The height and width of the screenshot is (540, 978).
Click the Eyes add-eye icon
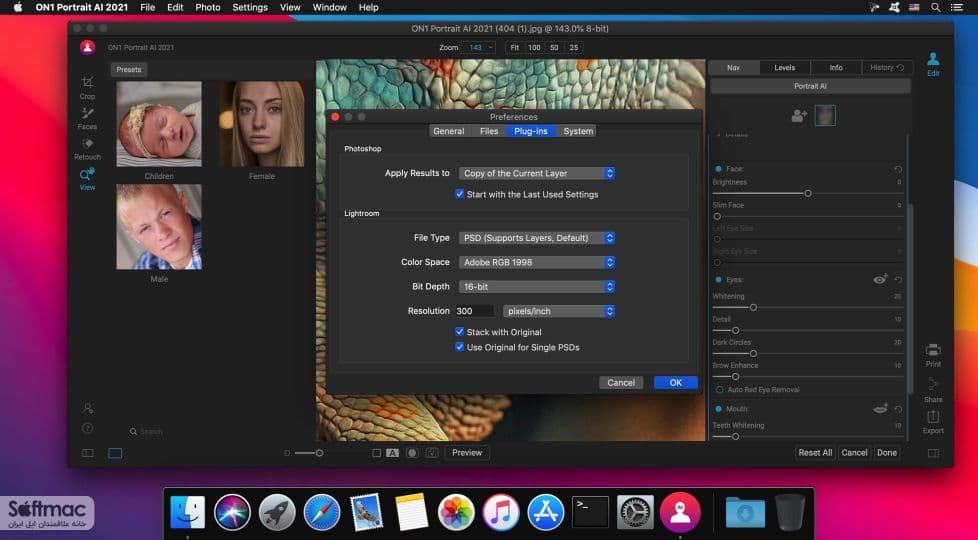tap(880, 279)
